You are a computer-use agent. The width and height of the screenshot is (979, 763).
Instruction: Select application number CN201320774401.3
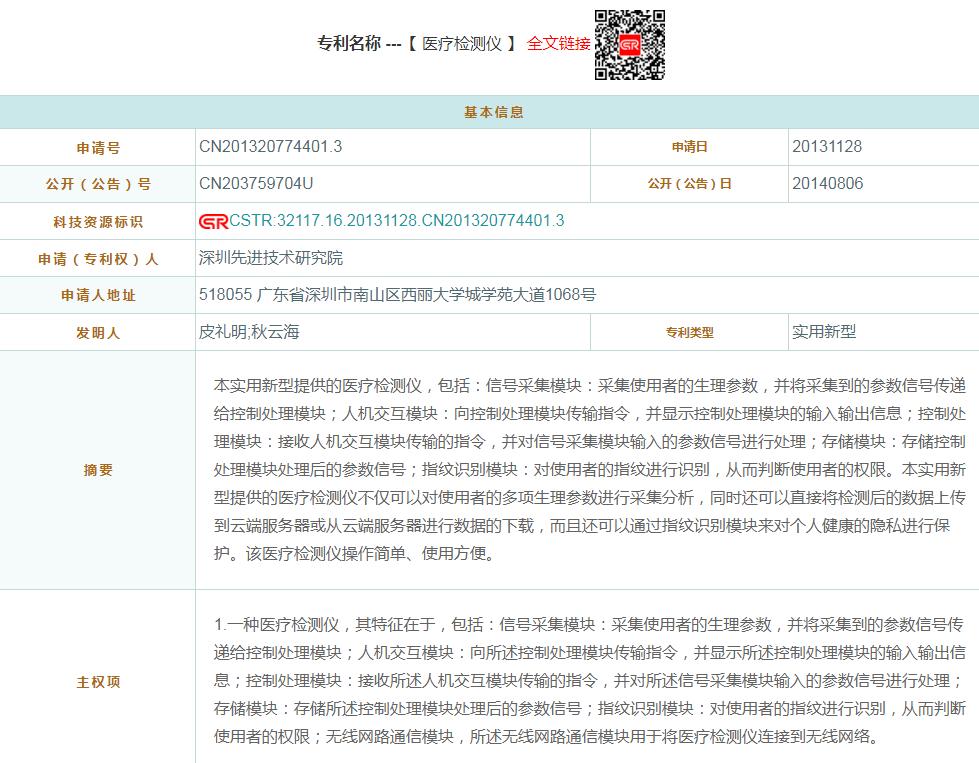tap(271, 147)
